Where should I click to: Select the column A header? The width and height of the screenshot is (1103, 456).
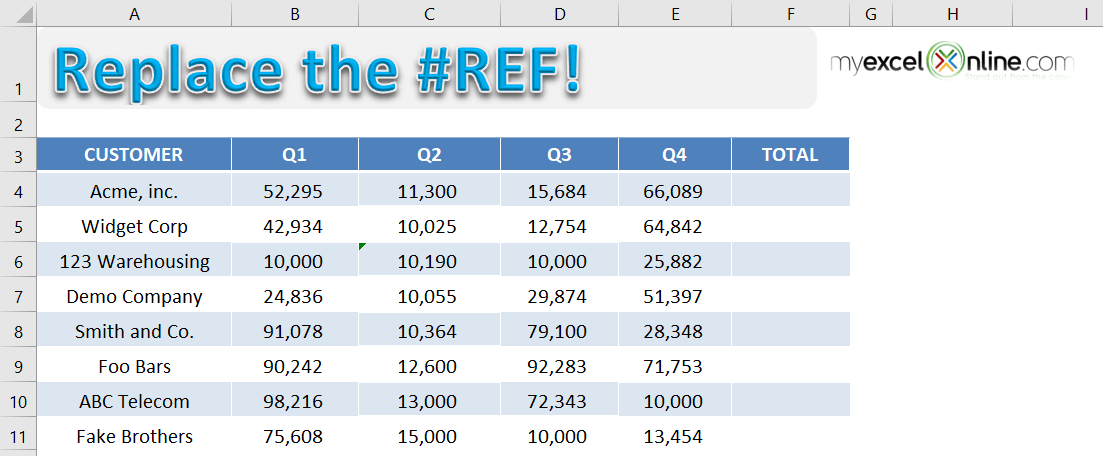(134, 13)
